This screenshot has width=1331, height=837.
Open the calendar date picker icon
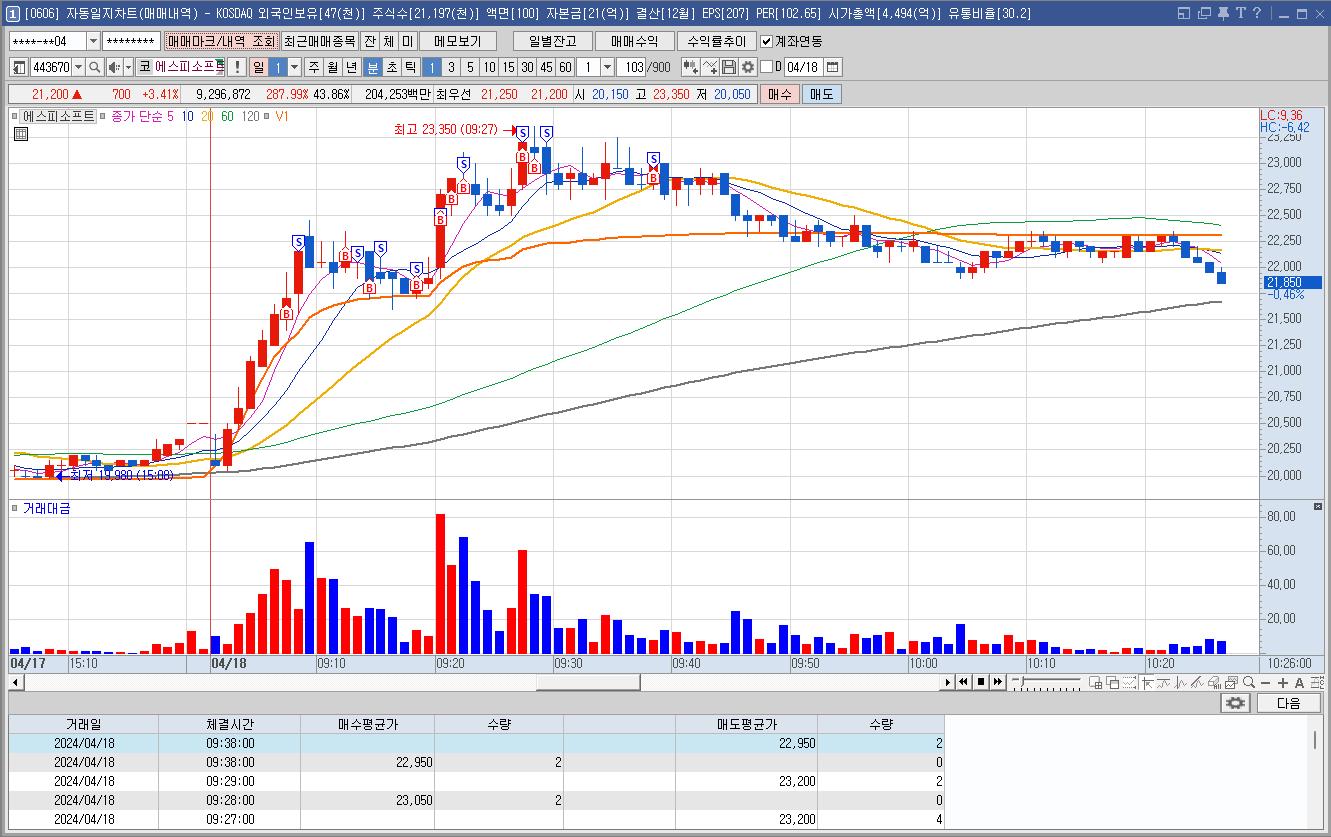tap(832, 67)
